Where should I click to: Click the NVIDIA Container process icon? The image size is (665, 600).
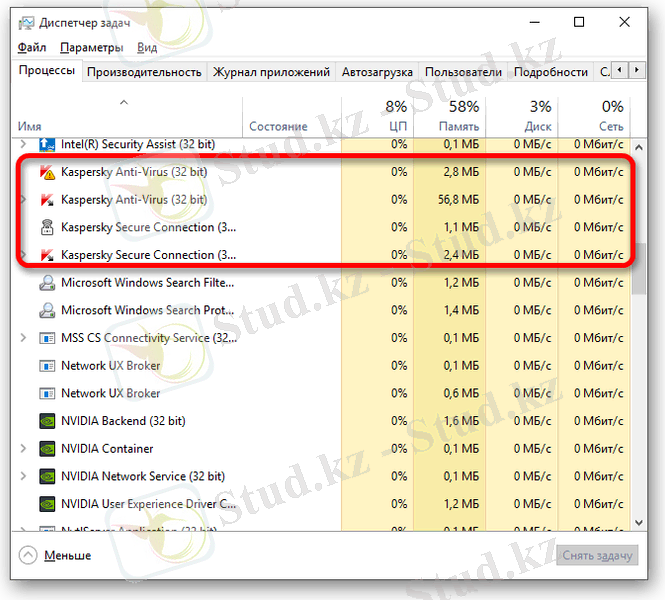click(x=47, y=449)
